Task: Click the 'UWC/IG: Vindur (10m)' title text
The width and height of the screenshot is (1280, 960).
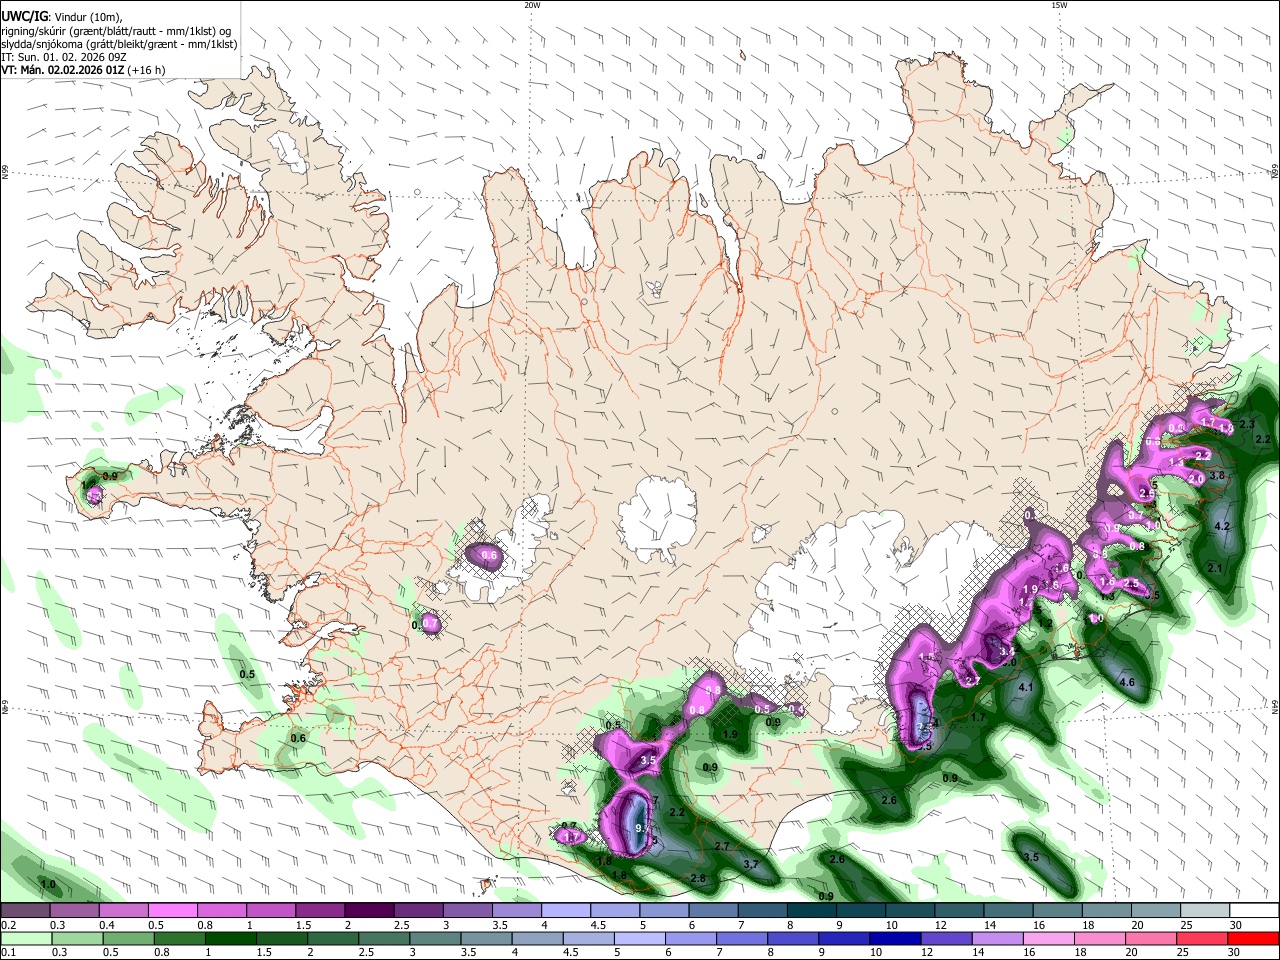Action: pos(61,16)
